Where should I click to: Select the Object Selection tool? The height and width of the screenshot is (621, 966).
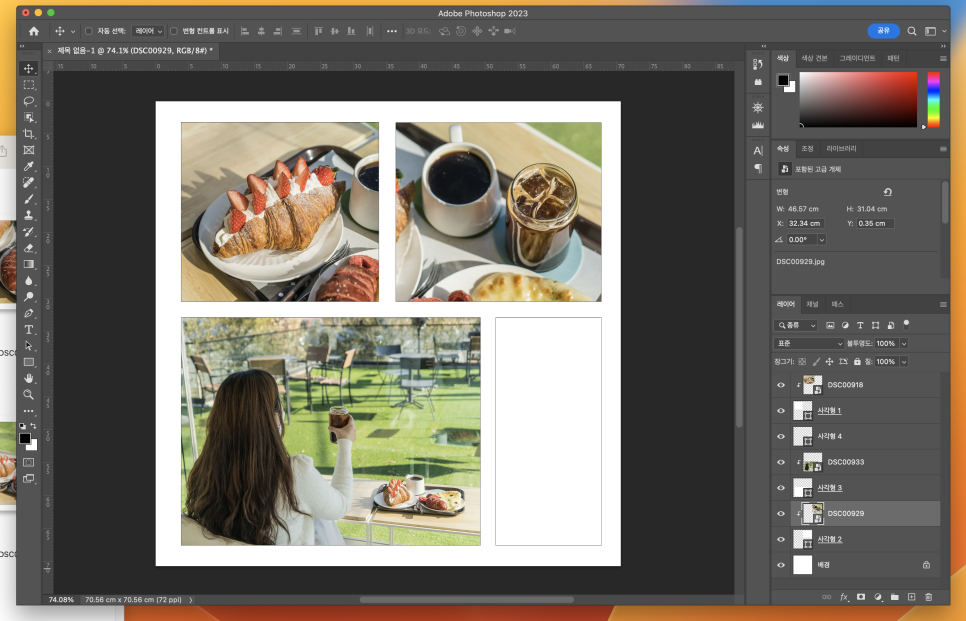pyautogui.click(x=28, y=118)
